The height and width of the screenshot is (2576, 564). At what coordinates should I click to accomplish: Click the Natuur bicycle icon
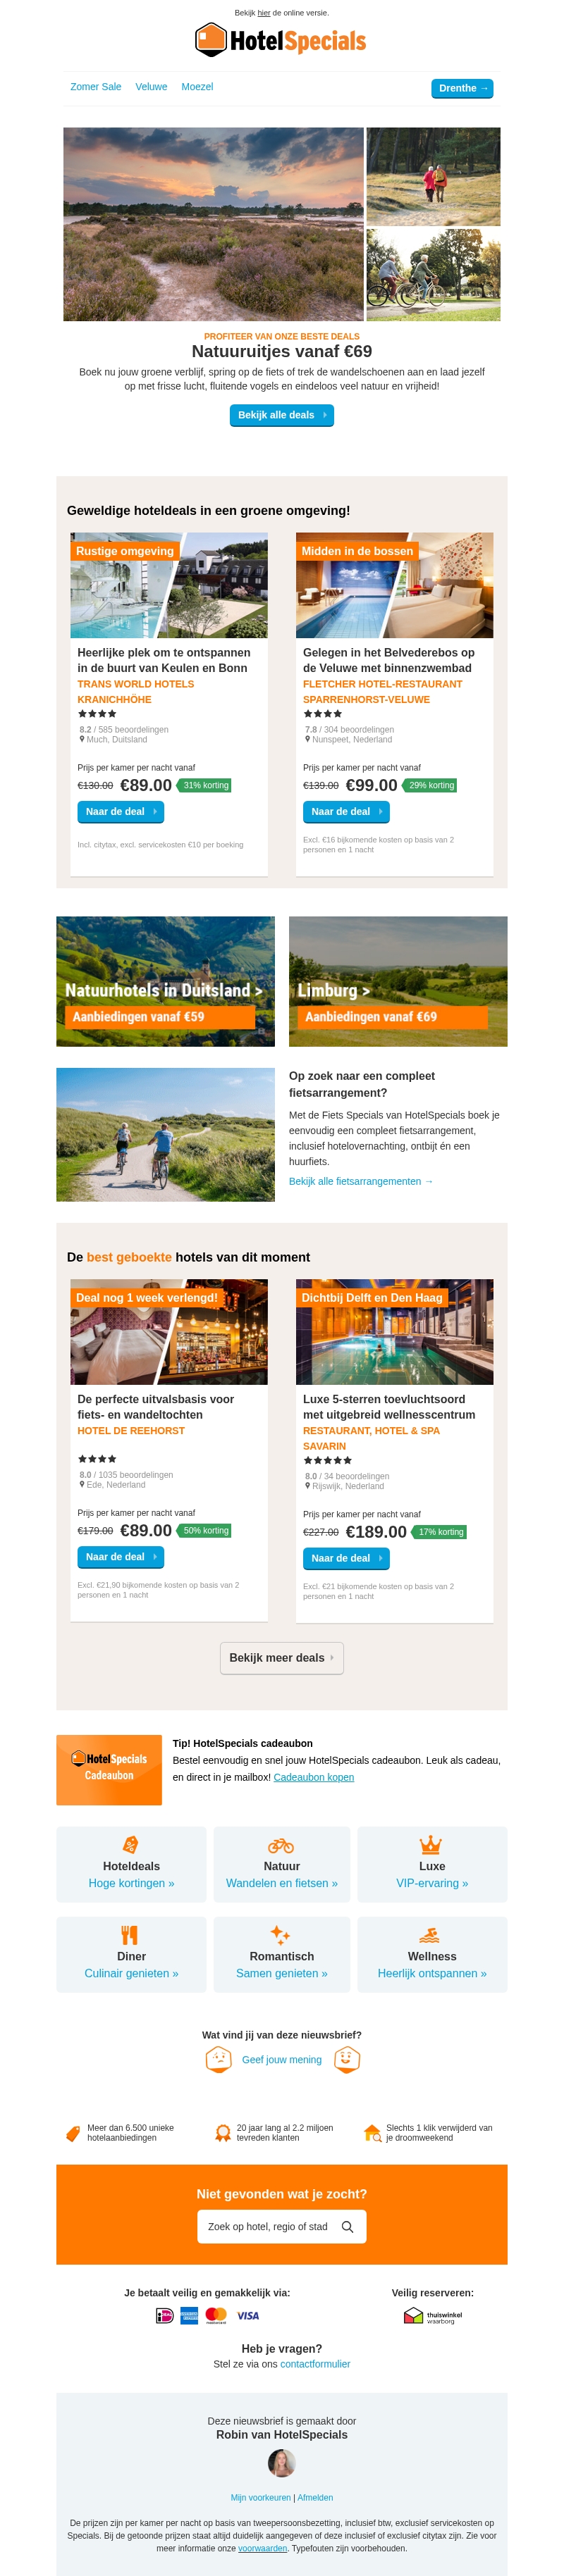[281, 1845]
